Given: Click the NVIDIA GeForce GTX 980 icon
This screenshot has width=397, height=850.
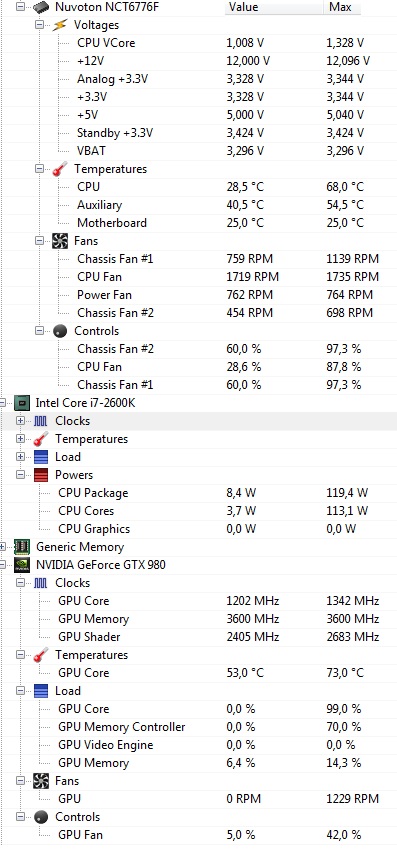Looking at the screenshot, I should click(22, 565).
